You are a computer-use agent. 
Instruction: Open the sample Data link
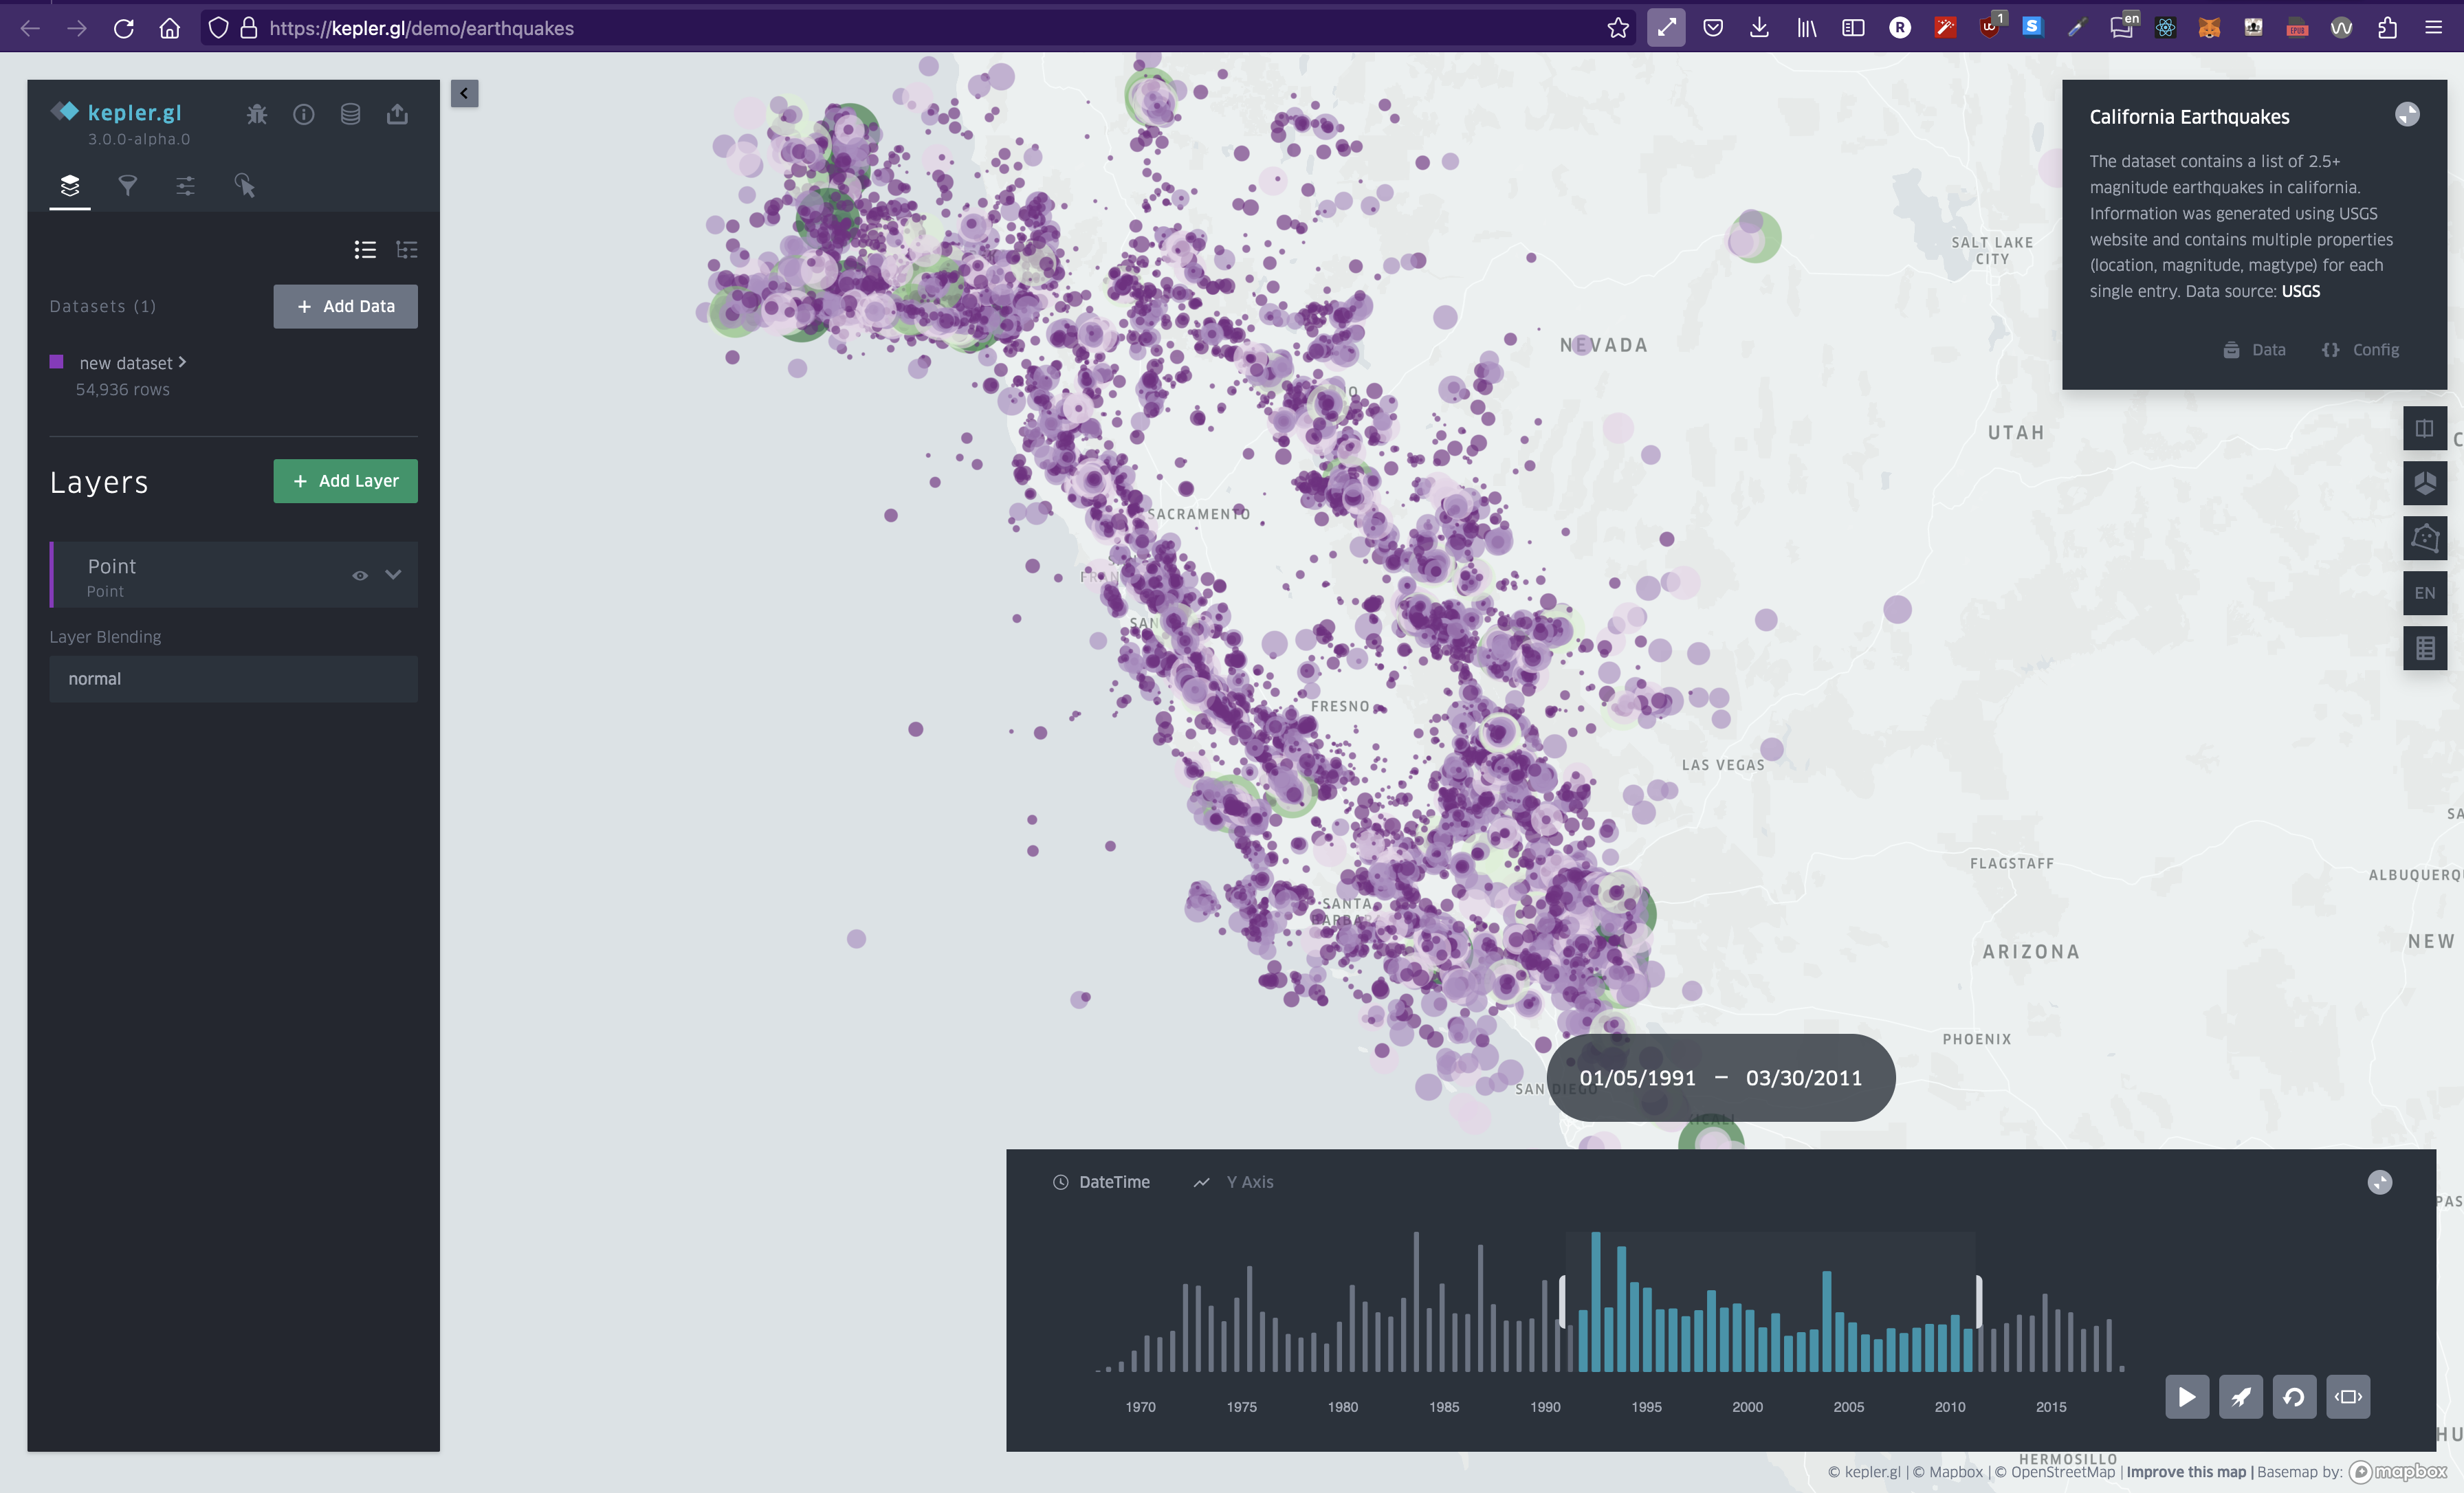pyautogui.click(x=2254, y=350)
